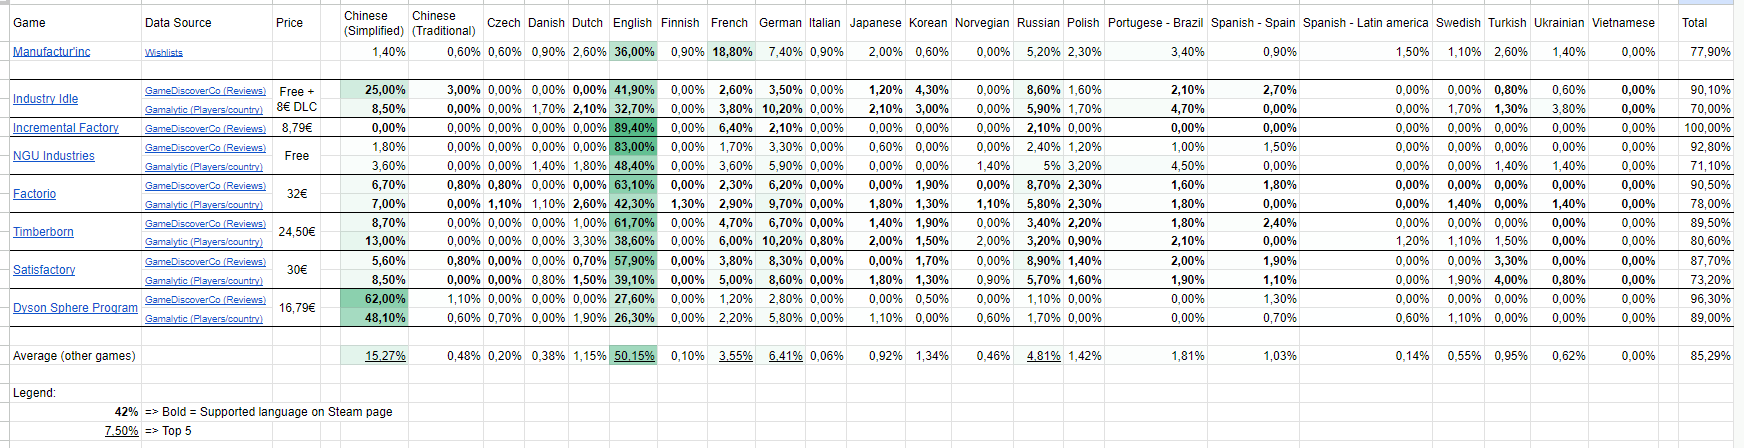
Task: Open the Satisfactory game link
Action: 44,270
